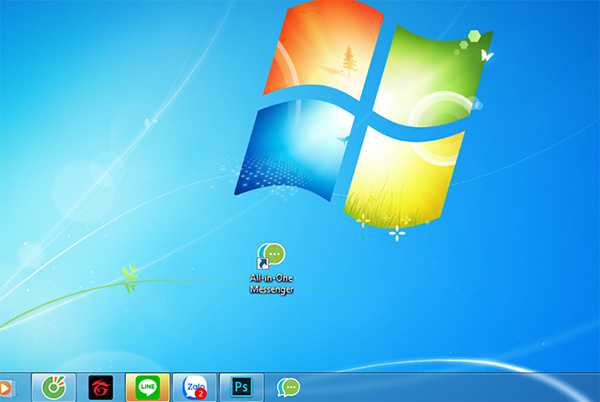Screen dimensions: 600x402
Task: Click the white flower below Windows logo
Action: click(x=398, y=235)
